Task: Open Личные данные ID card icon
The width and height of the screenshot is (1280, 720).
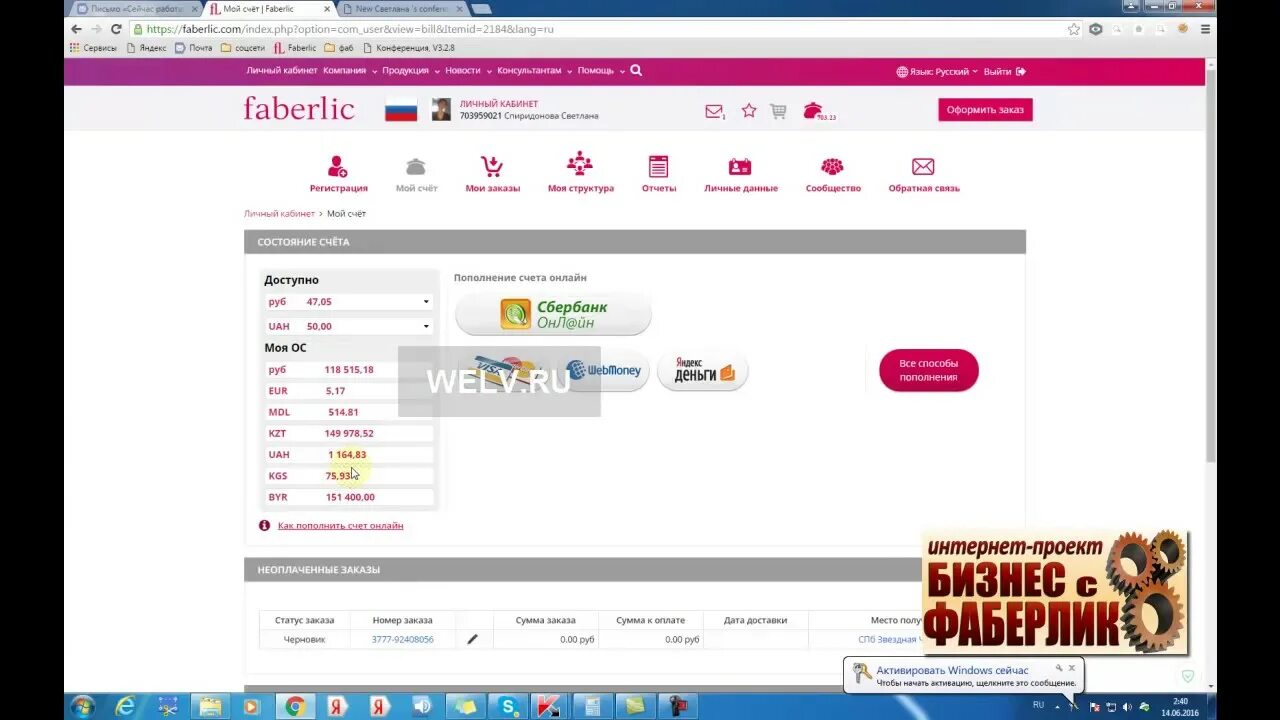Action: 740,167
